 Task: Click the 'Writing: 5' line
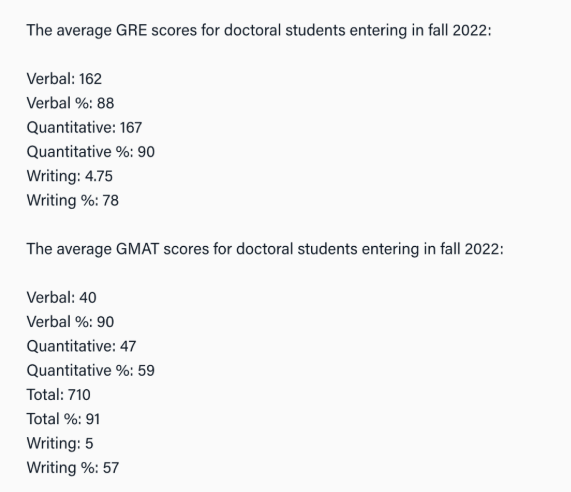[60, 444]
